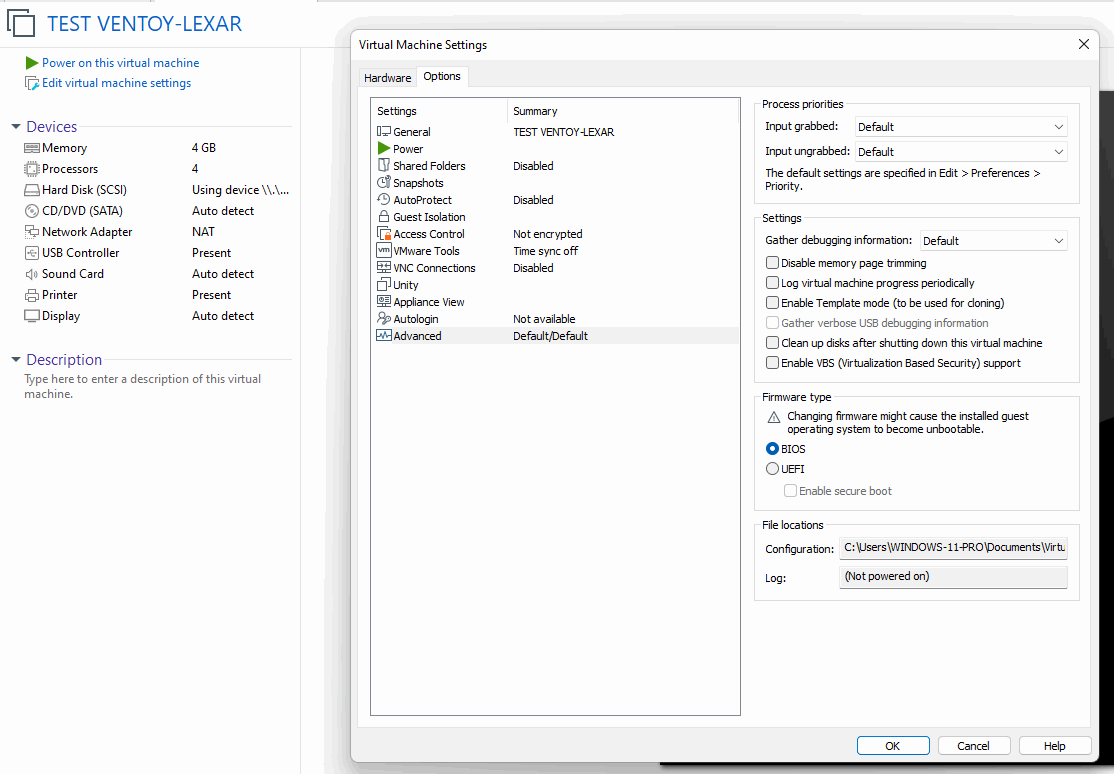Image resolution: width=1114 pixels, height=774 pixels.
Task: Click the Network Adapter icon
Action: click(x=31, y=232)
